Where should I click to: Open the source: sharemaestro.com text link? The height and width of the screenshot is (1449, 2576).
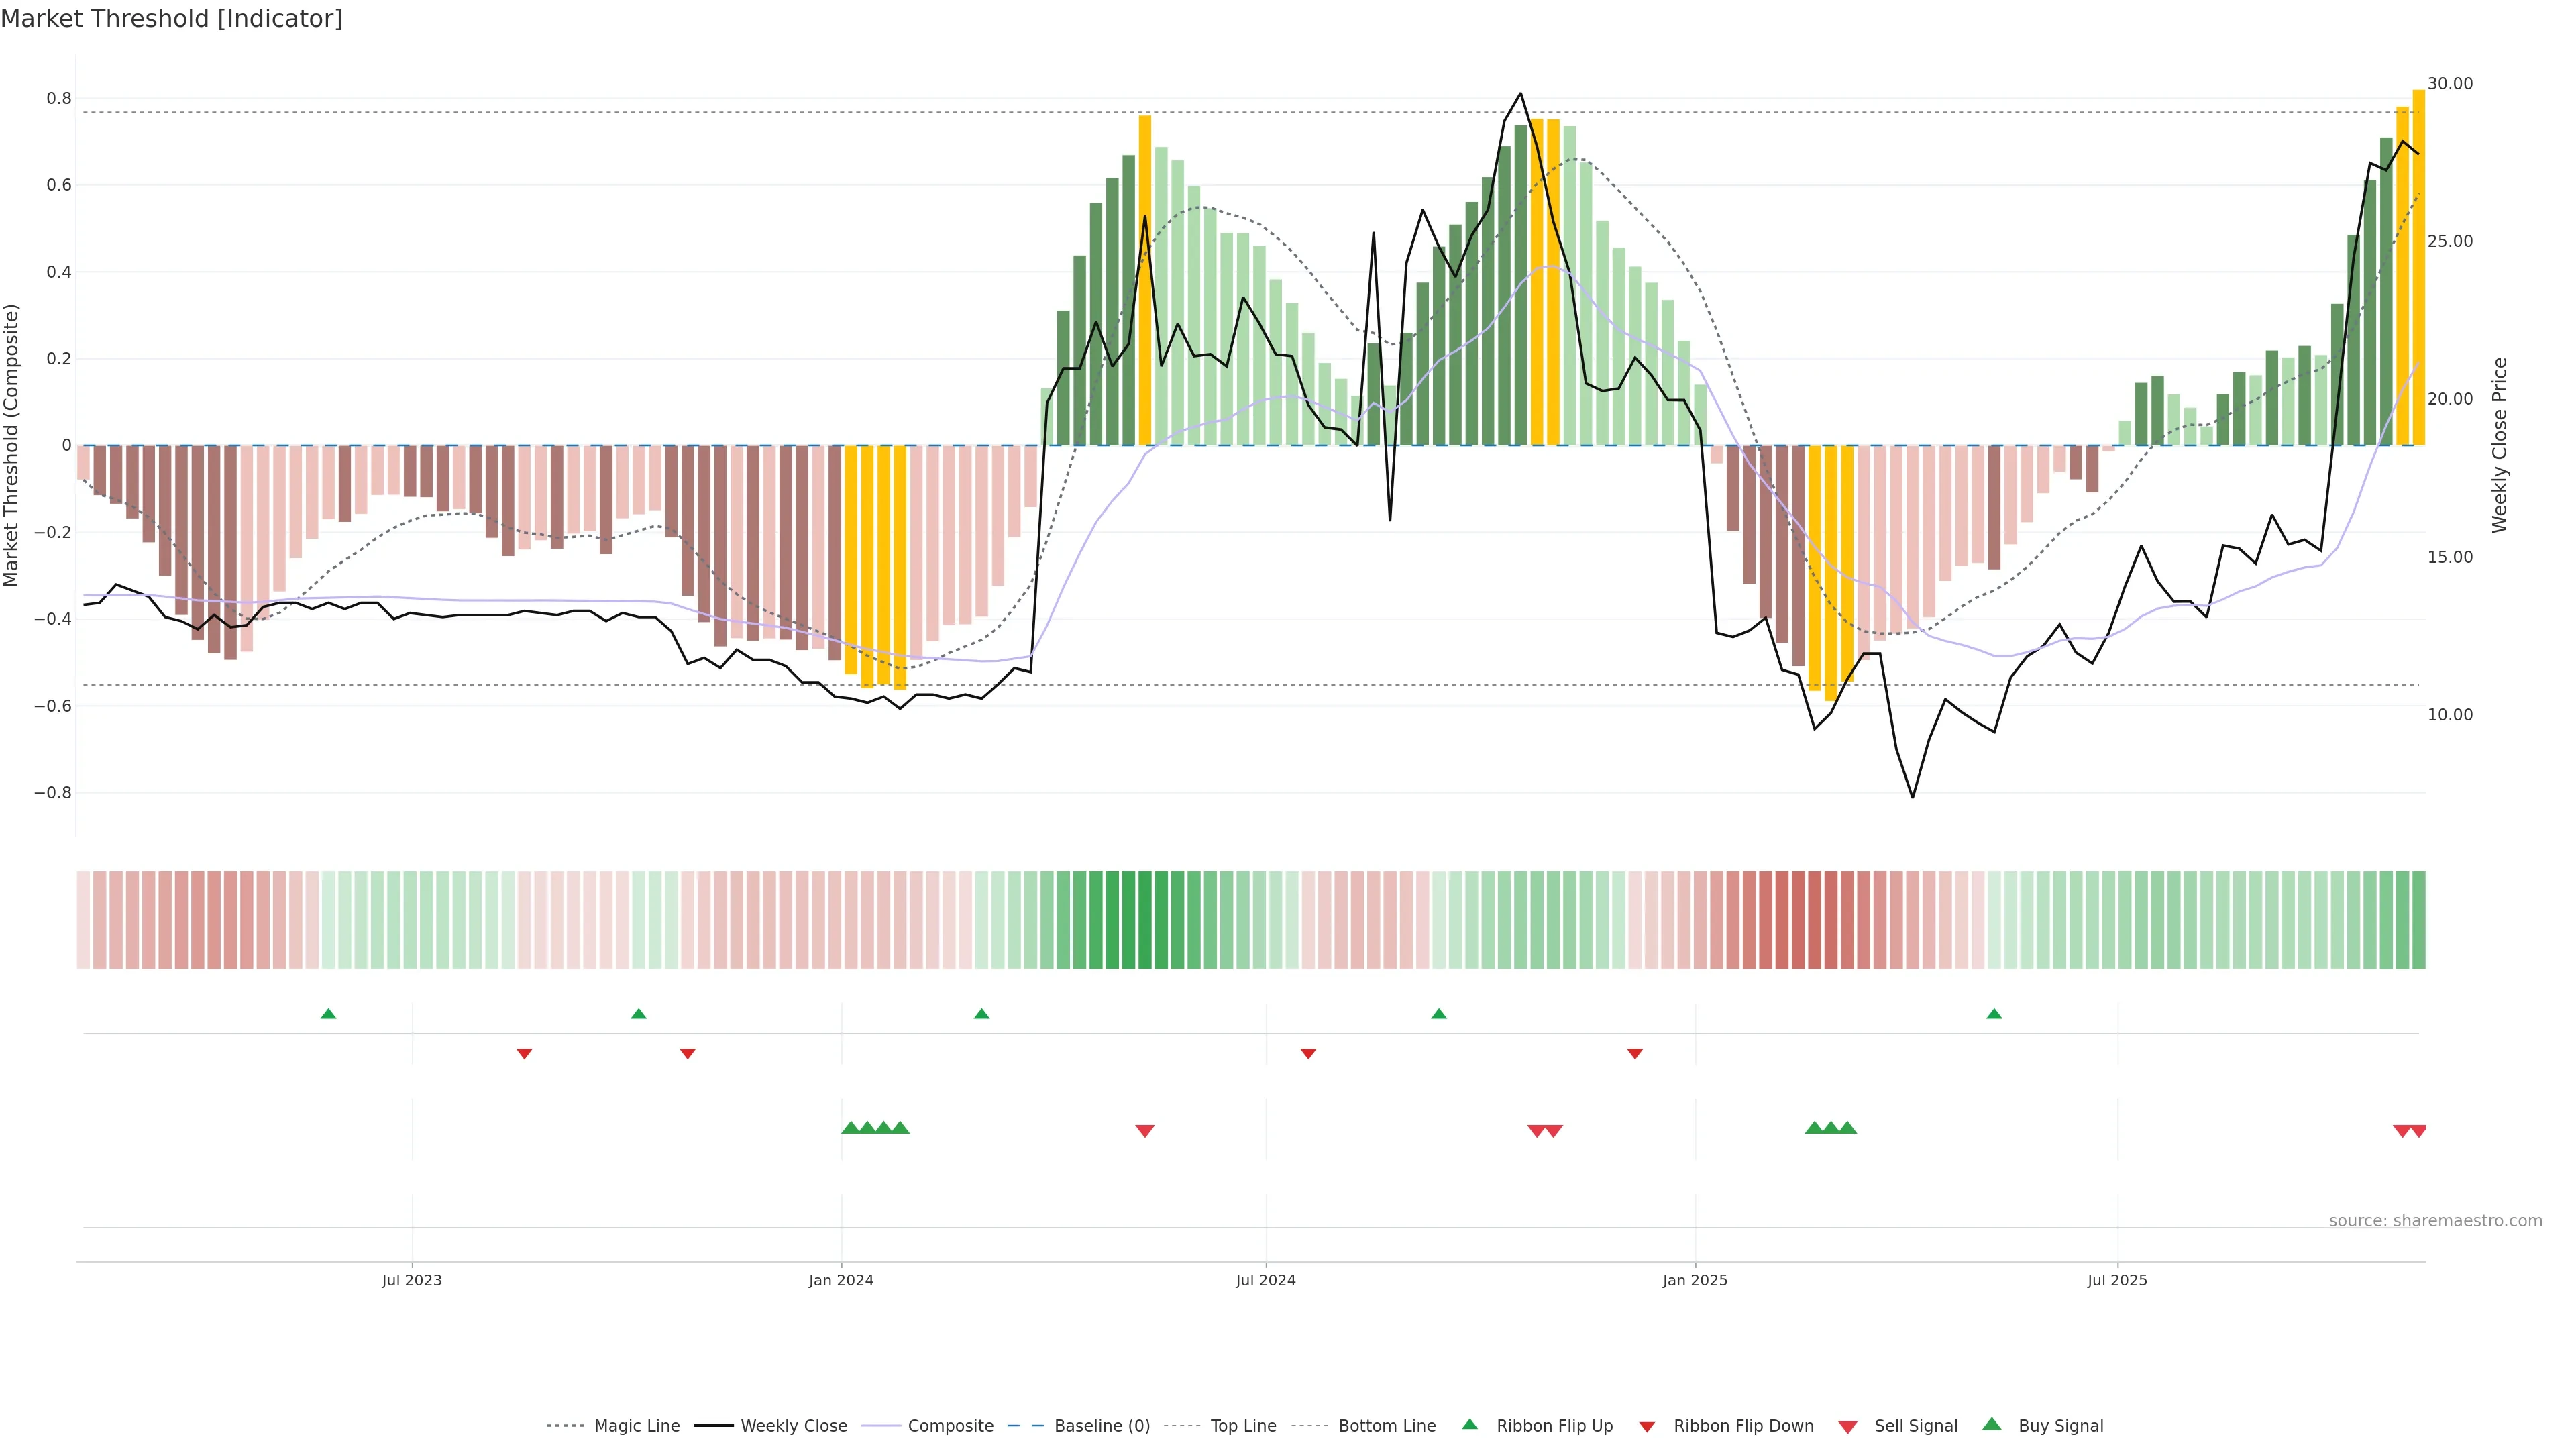[x=2435, y=1221]
